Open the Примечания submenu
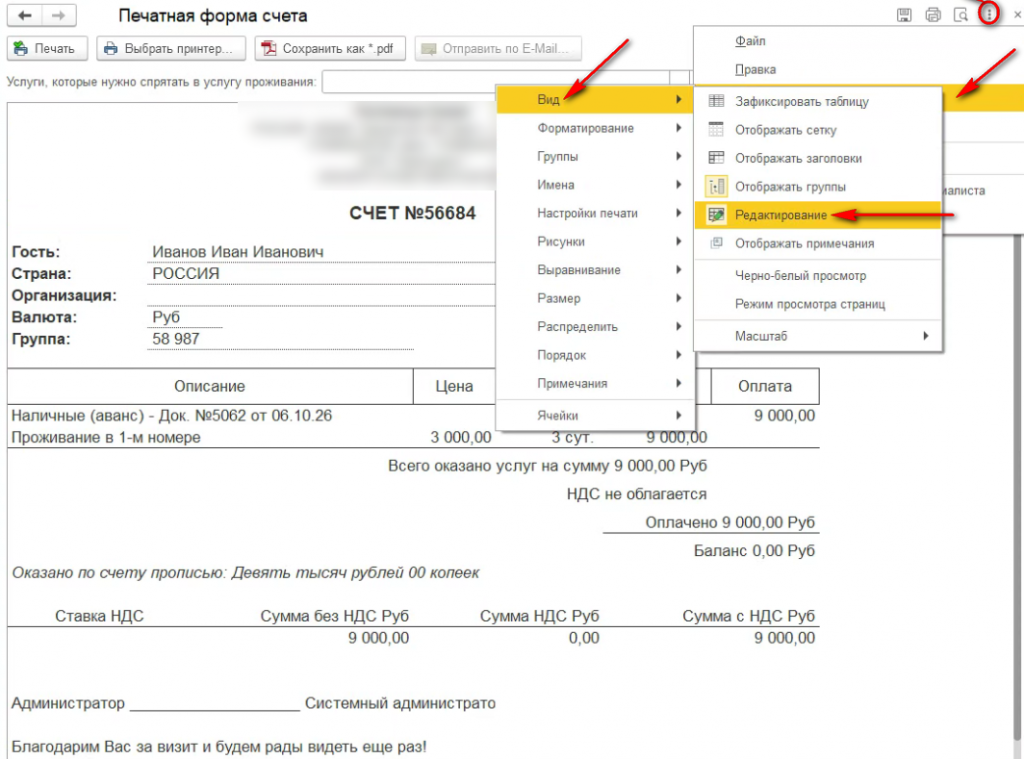 pyautogui.click(x=594, y=383)
